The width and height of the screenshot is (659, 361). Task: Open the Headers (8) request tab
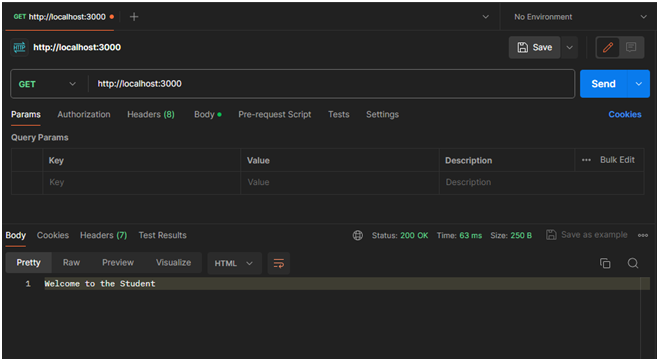click(151, 114)
